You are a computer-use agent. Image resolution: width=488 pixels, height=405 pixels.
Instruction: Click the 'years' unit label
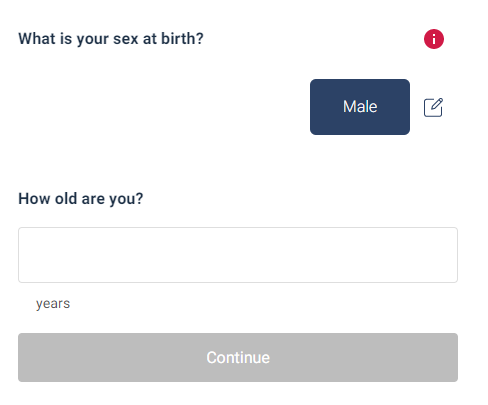coord(53,304)
